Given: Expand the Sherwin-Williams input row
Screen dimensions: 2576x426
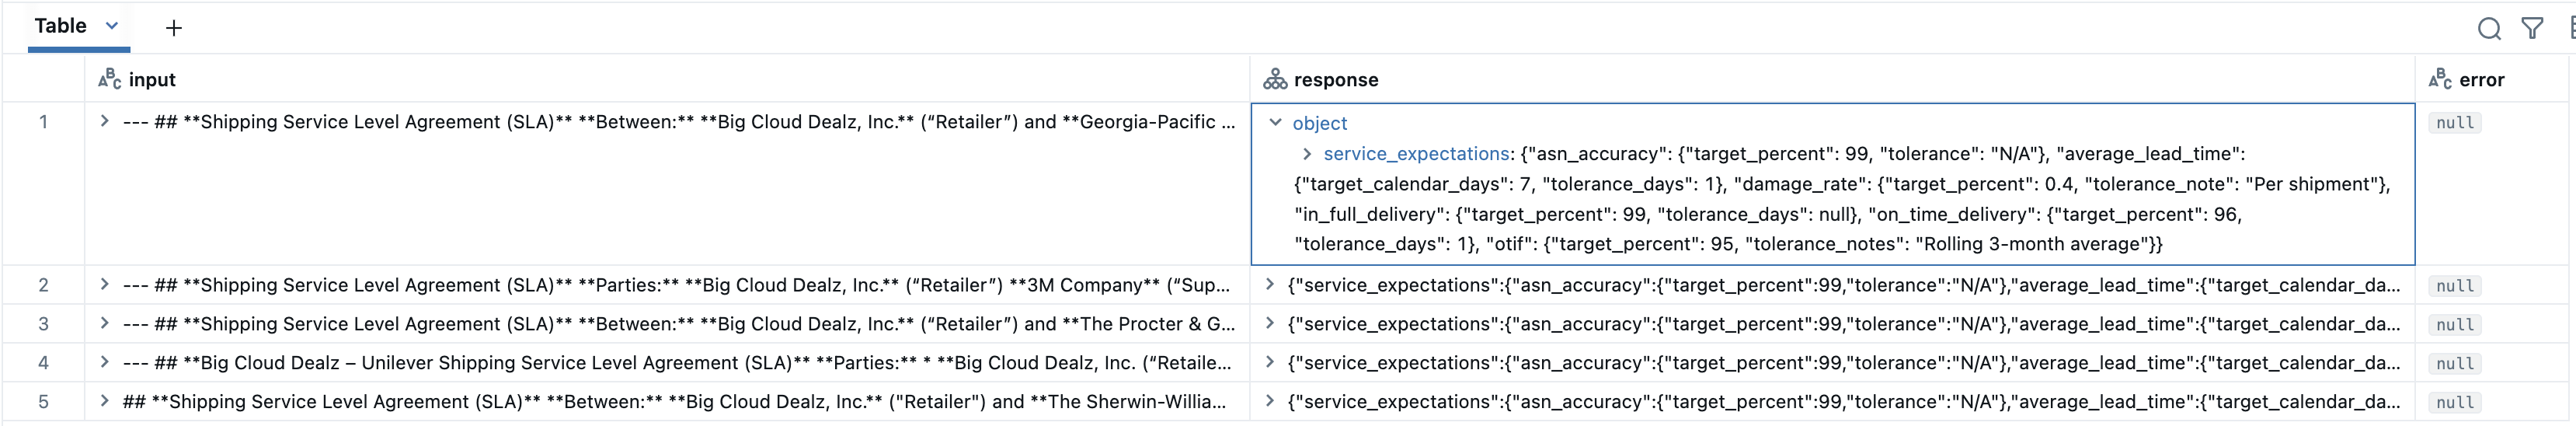Looking at the screenshot, I should point(104,401).
